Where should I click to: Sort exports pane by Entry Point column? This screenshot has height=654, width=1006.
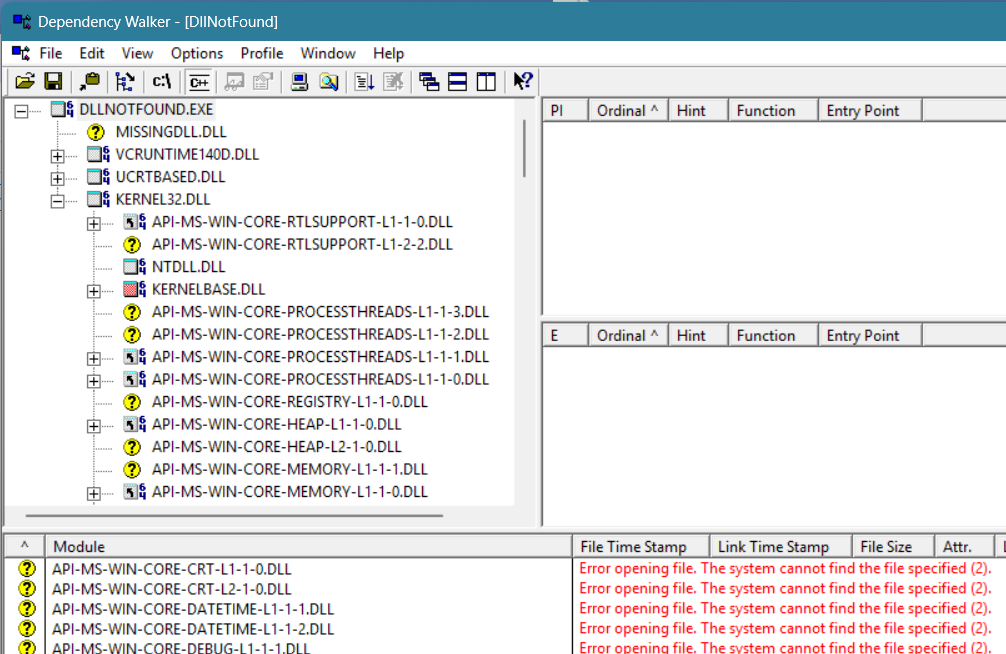870,336
